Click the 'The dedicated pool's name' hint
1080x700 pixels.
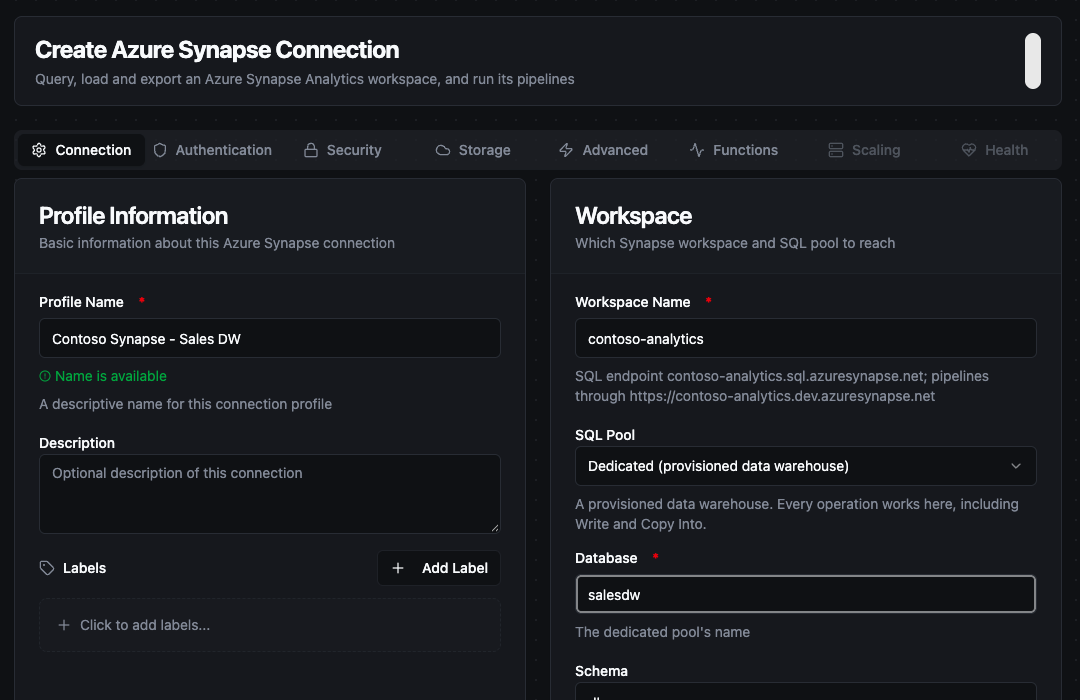click(663, 632)
